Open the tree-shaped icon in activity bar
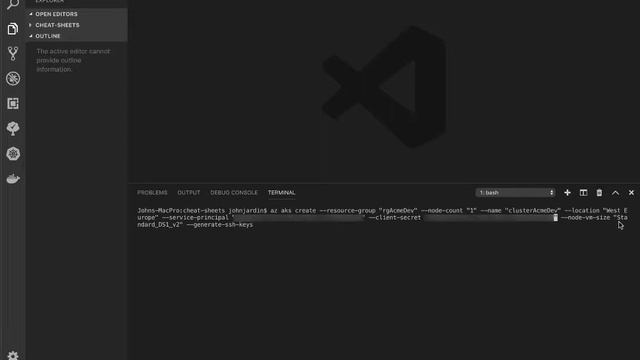The width and height of the screenshot is (640, 360). click(x=13, y=129)
